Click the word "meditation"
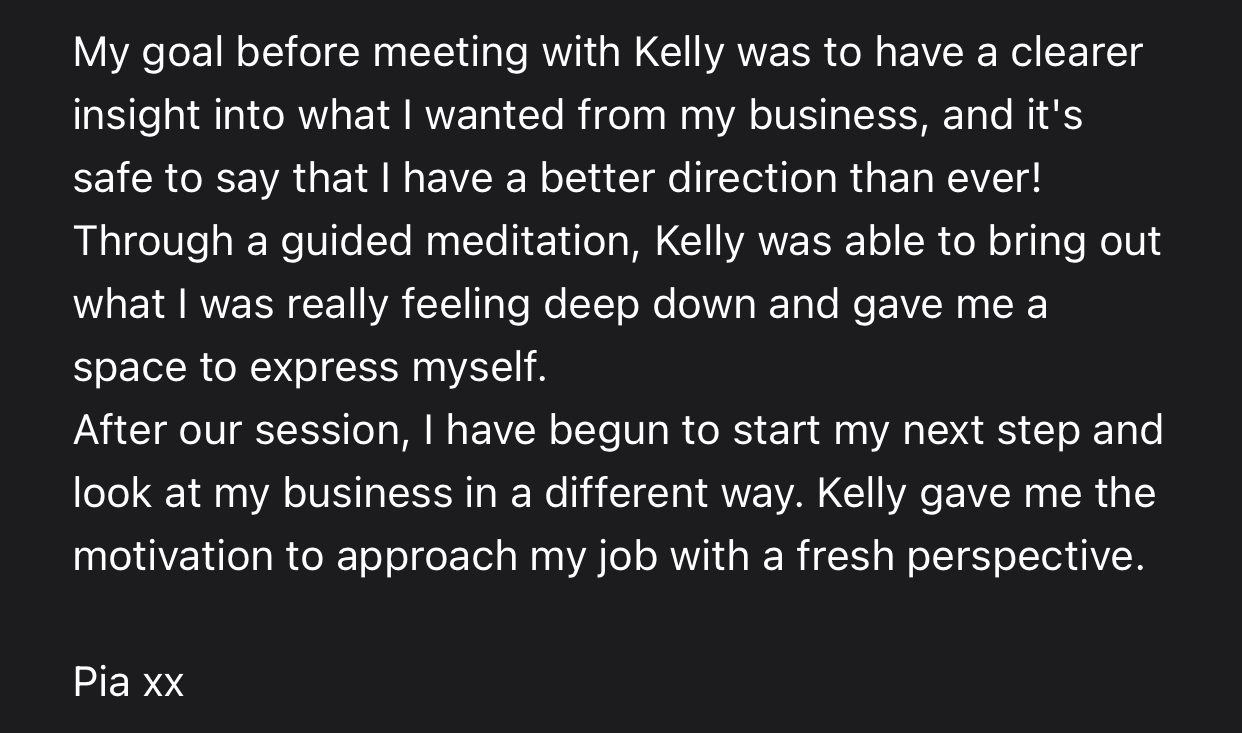Screen dimensions: 1242x733 point(532,242)
